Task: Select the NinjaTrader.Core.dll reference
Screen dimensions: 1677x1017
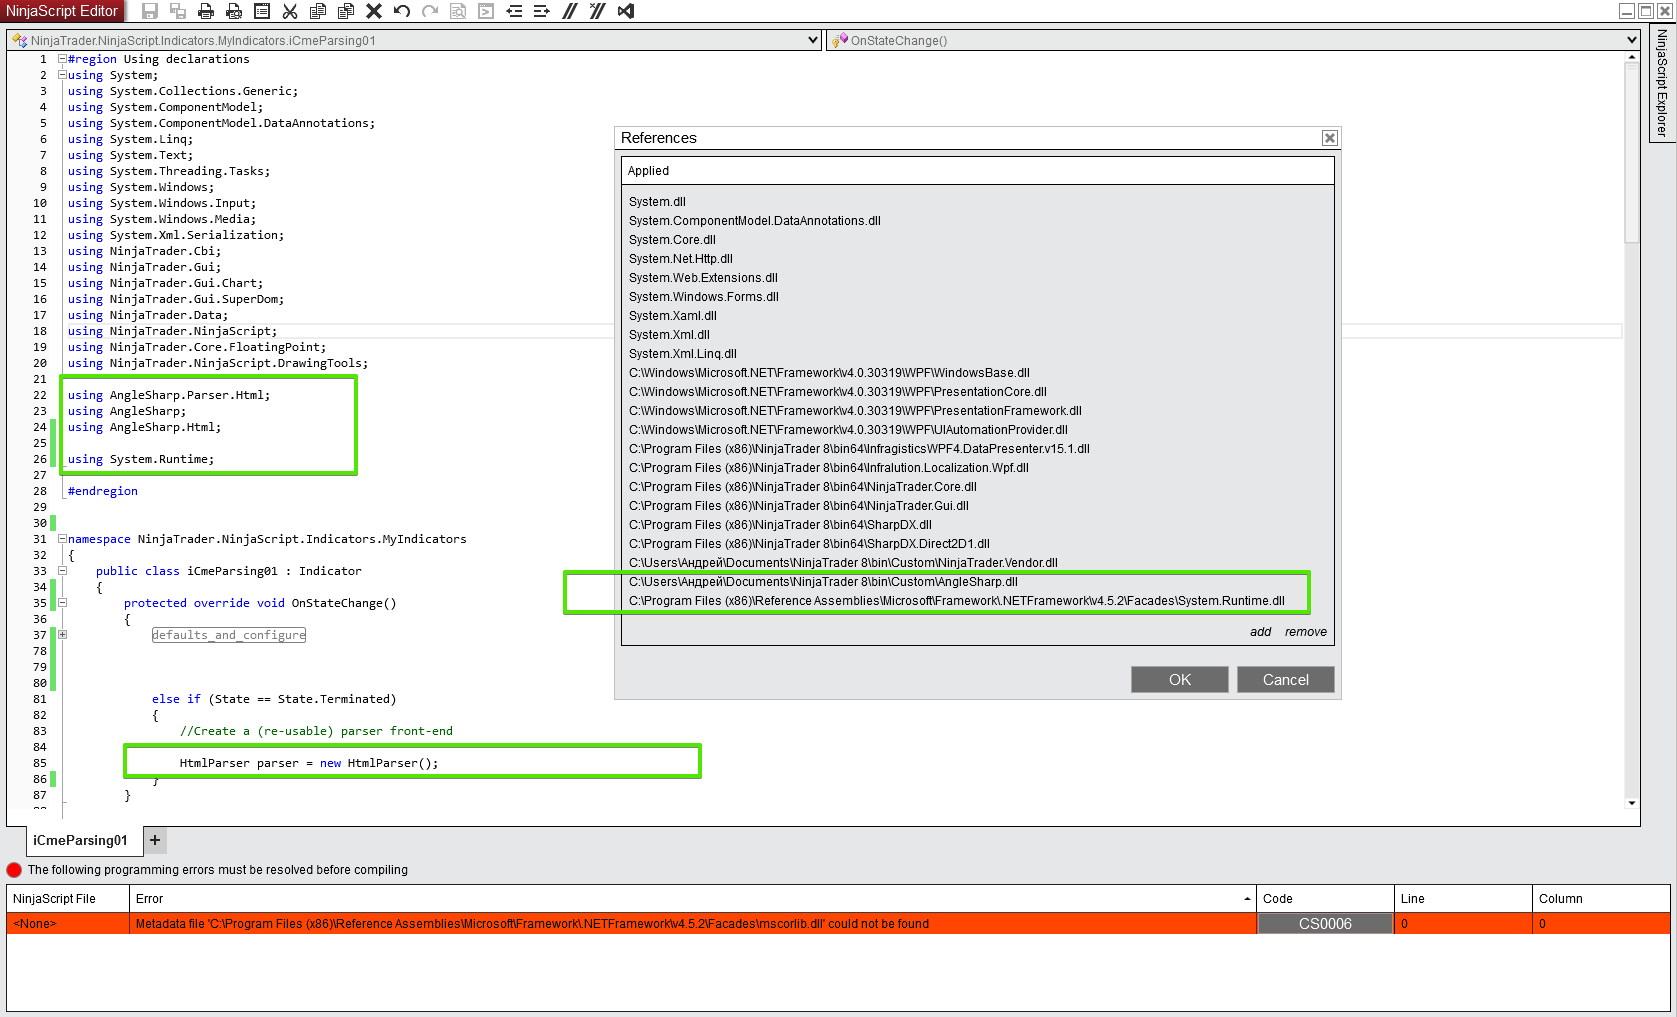Action: pos(803,487)
